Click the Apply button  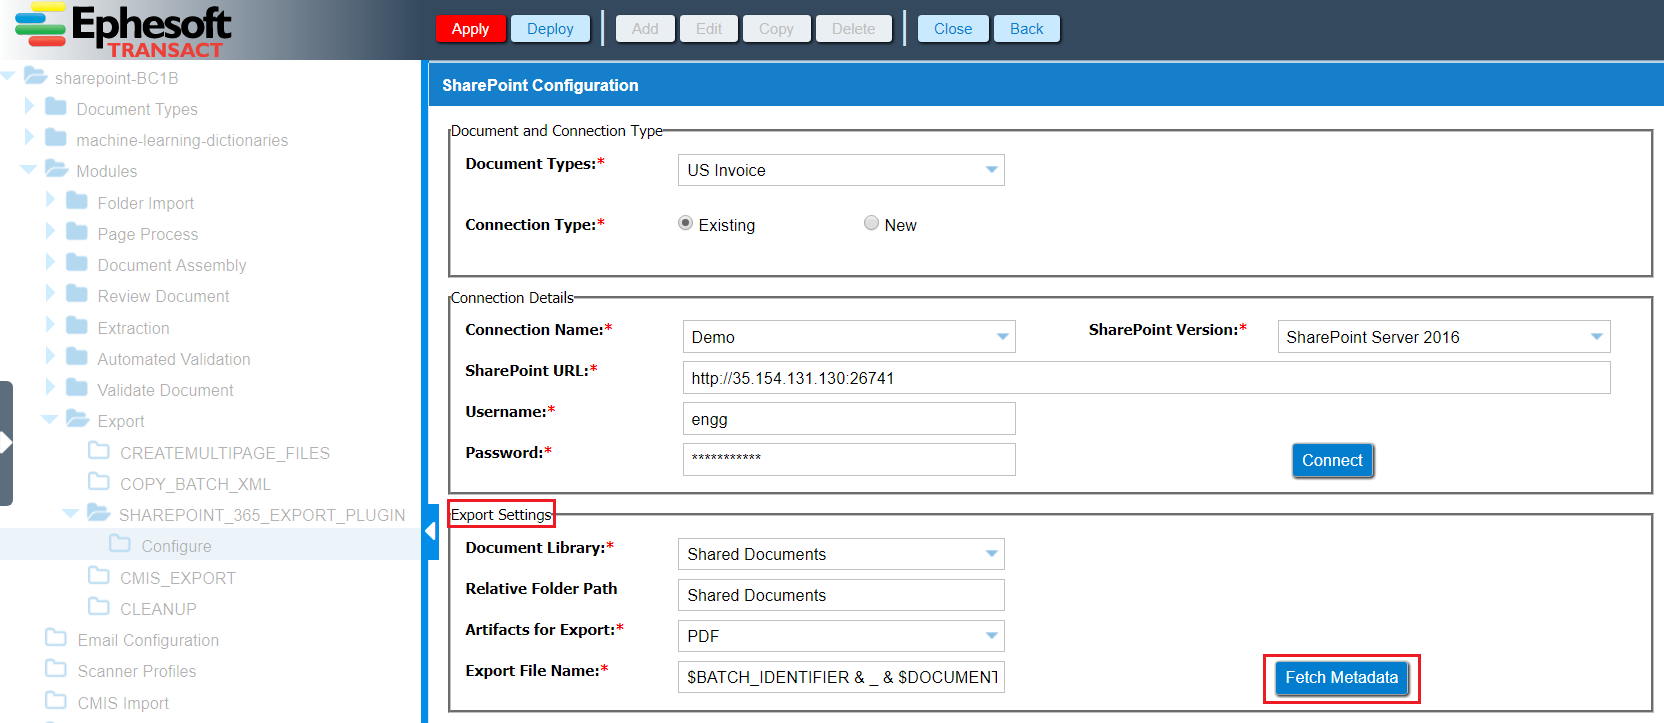coord(470,29)
